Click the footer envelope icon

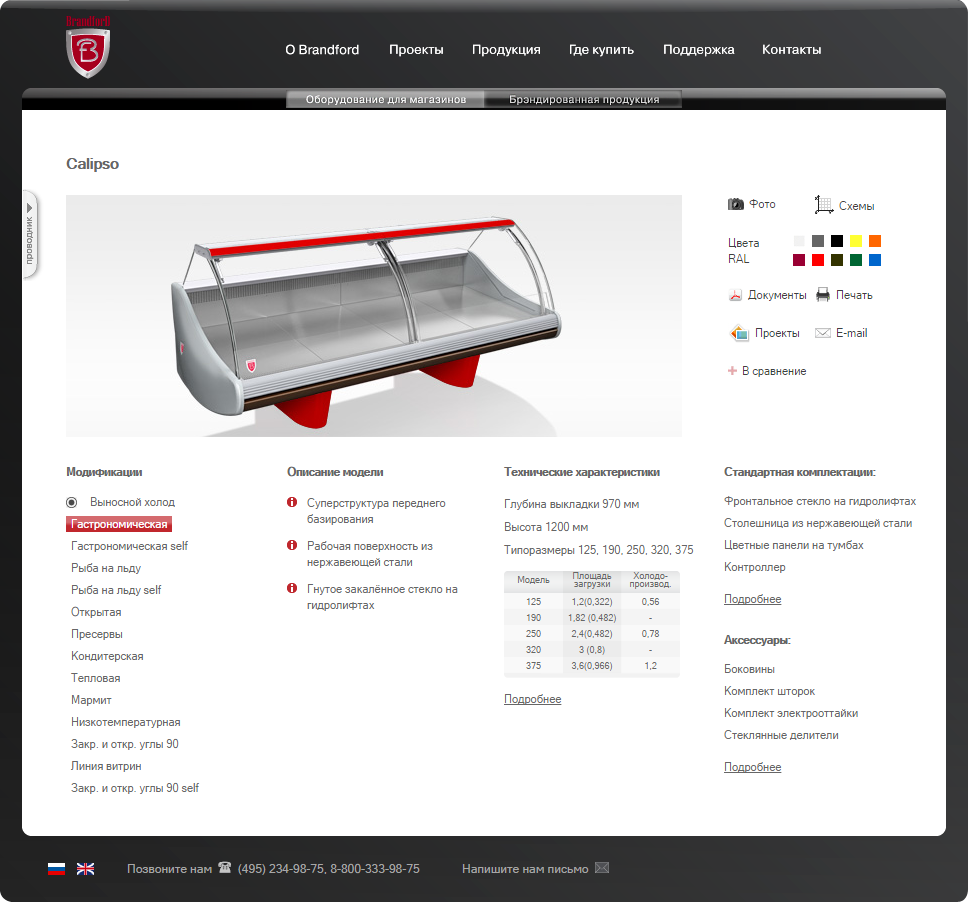click(602, 867)
